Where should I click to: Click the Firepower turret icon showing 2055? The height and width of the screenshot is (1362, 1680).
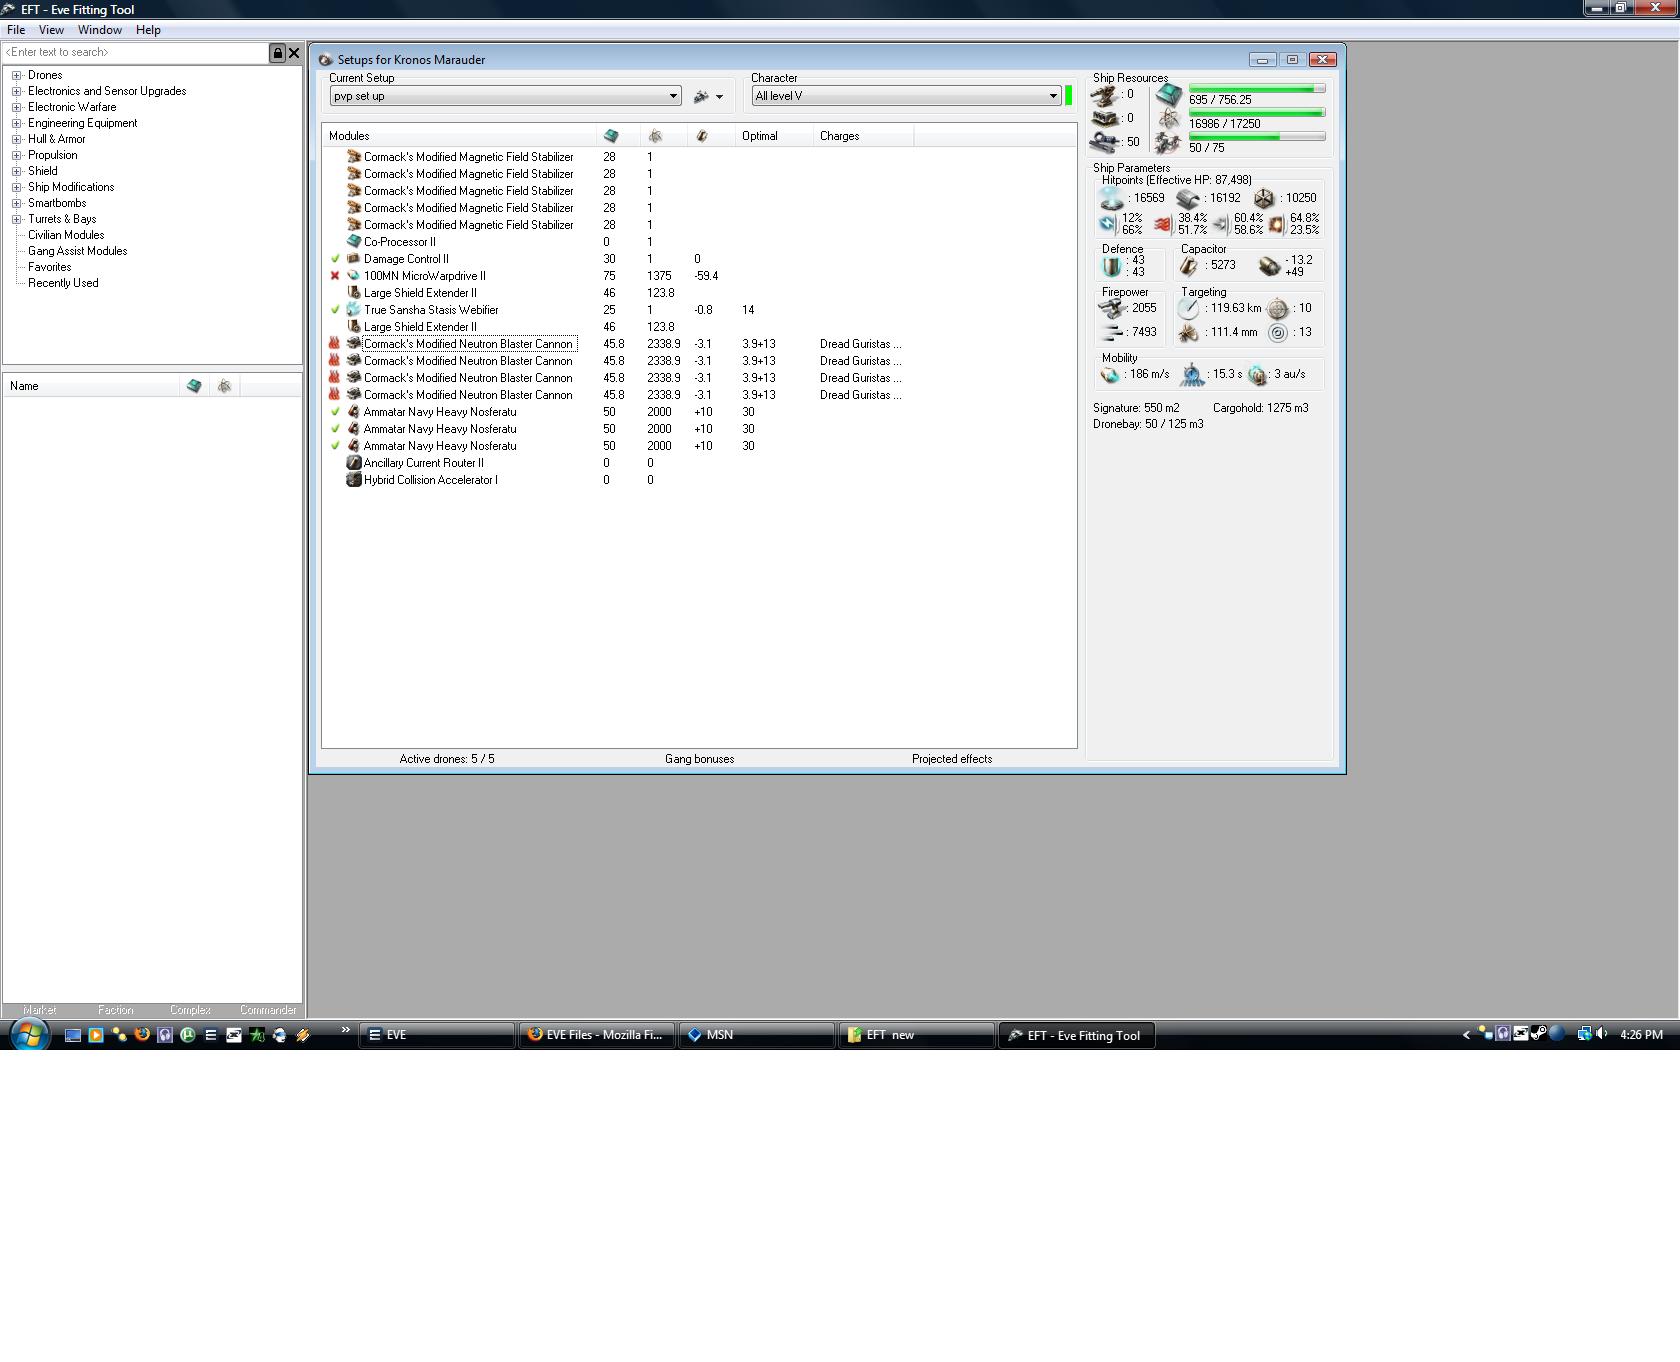(x=1112, y=308)
